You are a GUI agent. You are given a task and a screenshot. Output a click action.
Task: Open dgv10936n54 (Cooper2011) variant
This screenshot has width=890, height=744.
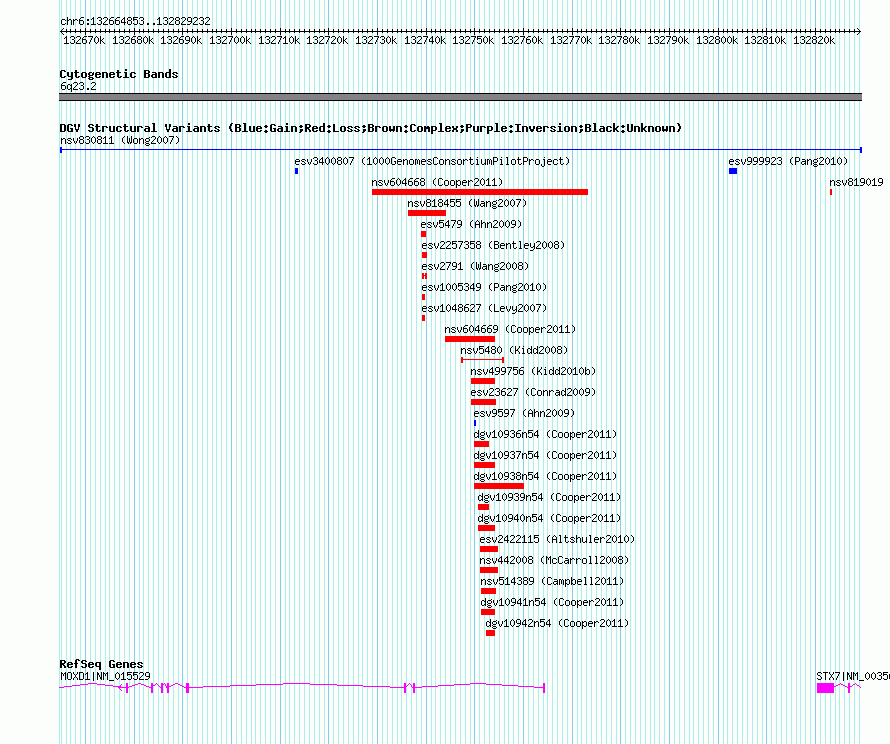pyautogui.click(x=545, y=434)
